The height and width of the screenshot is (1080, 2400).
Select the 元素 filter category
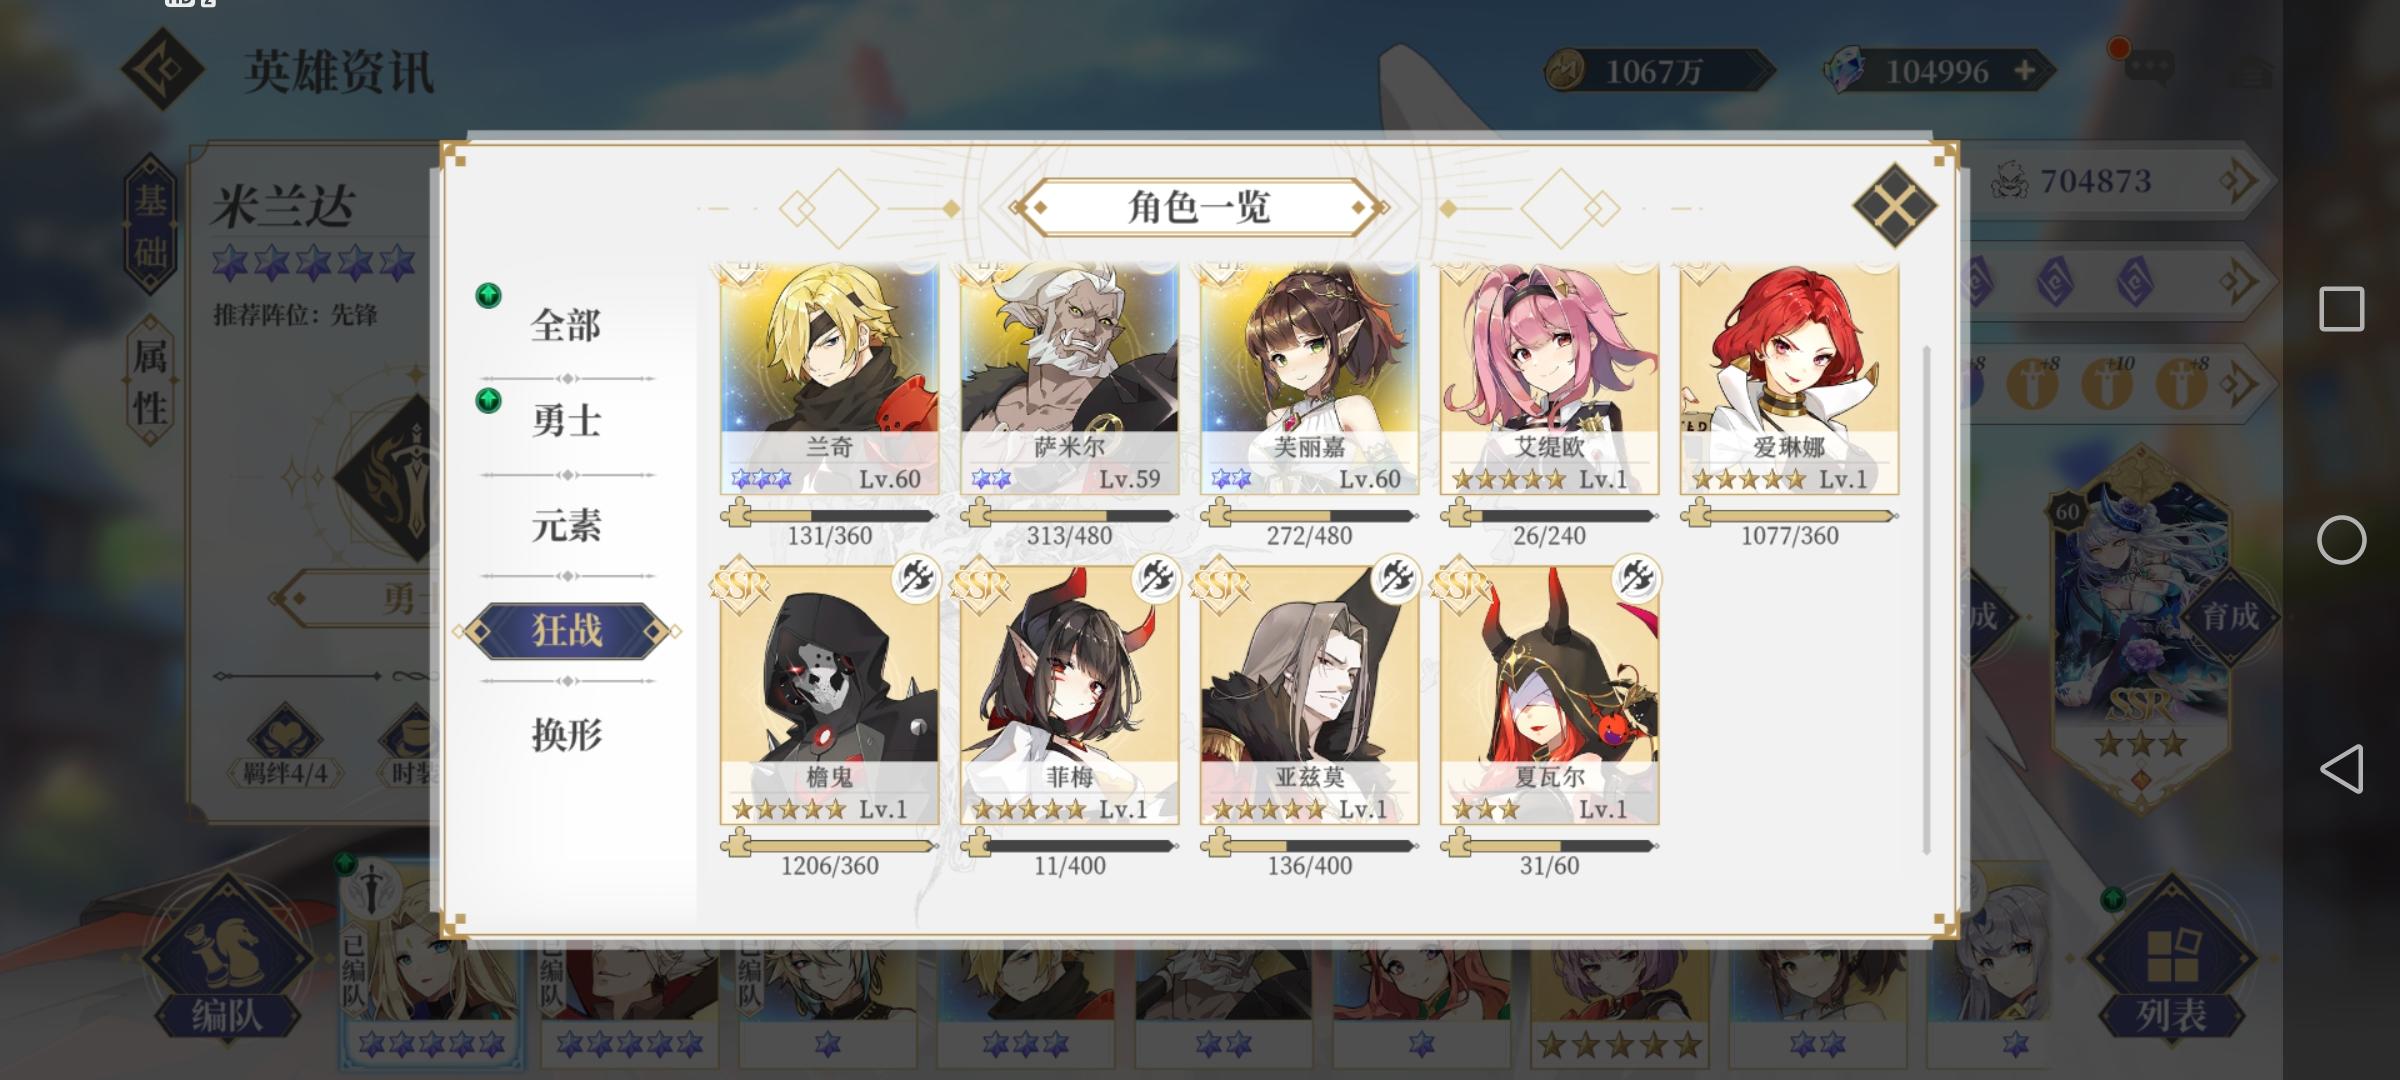click(566, 525)
